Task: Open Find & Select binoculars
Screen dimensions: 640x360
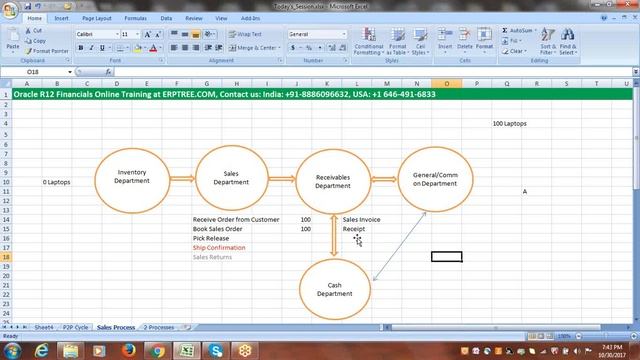Action: pos(568,41)
